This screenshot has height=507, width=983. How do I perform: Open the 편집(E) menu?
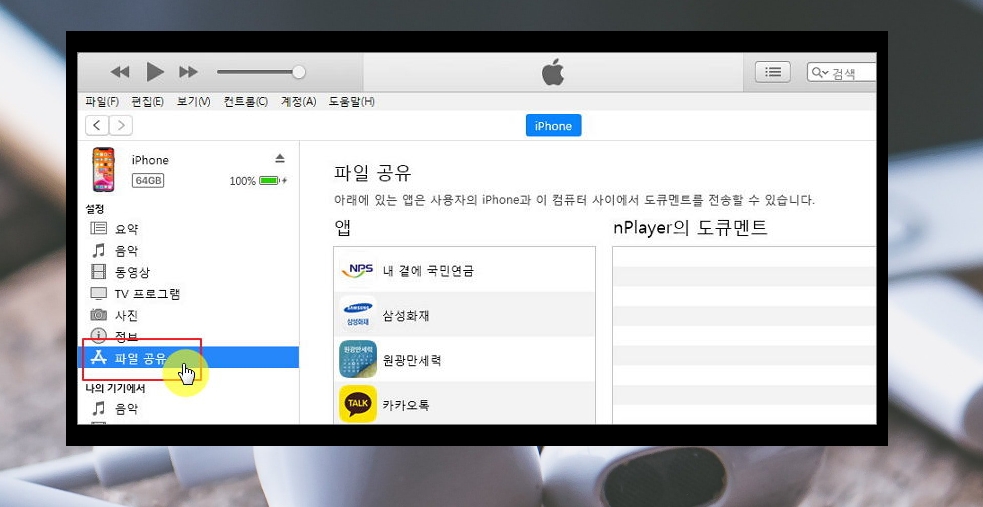click(x=147, y=102)
